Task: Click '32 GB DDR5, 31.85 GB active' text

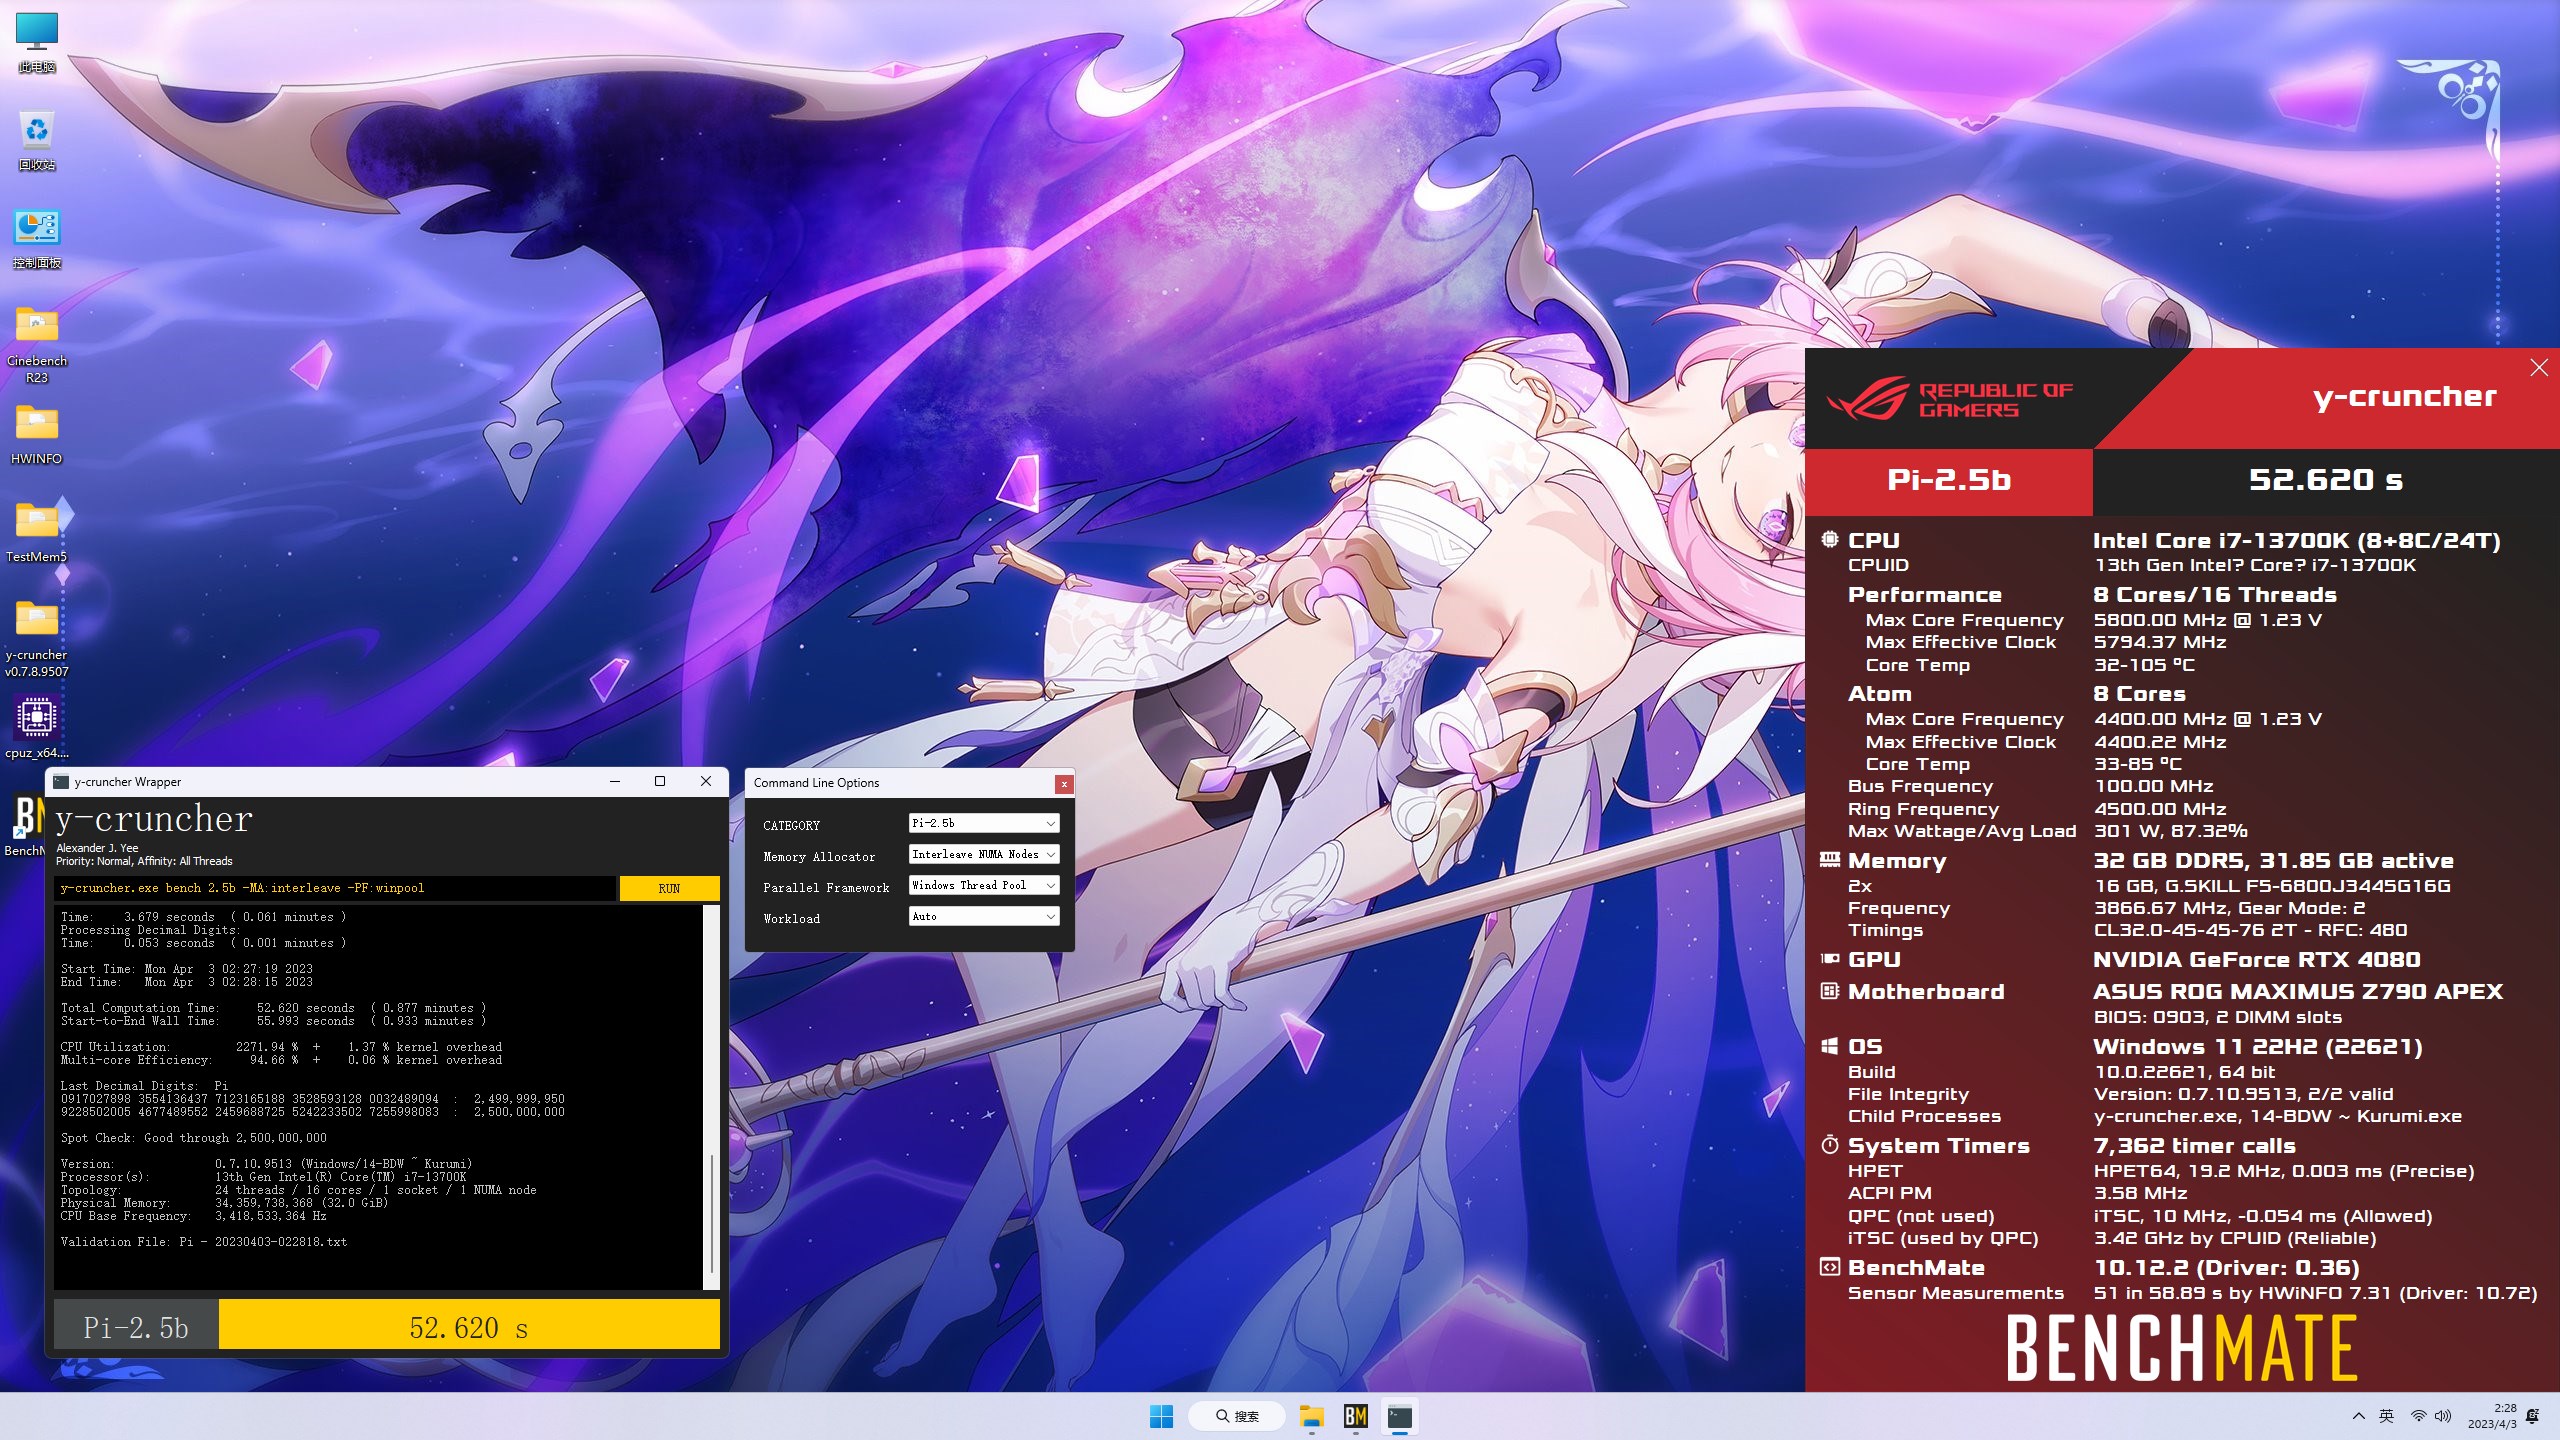Action: coord(2273,861)
